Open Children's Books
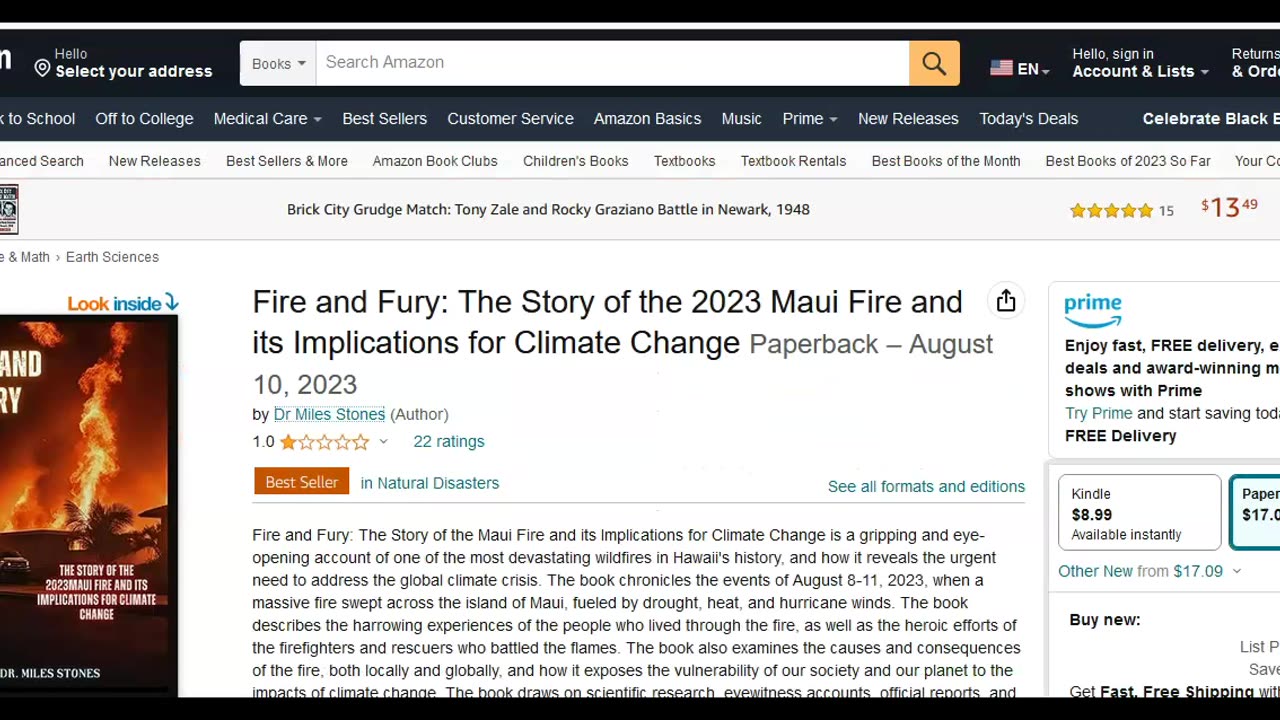Image resolution: width=1280 pixels, height=720 pixels. [x=576, y=161]
